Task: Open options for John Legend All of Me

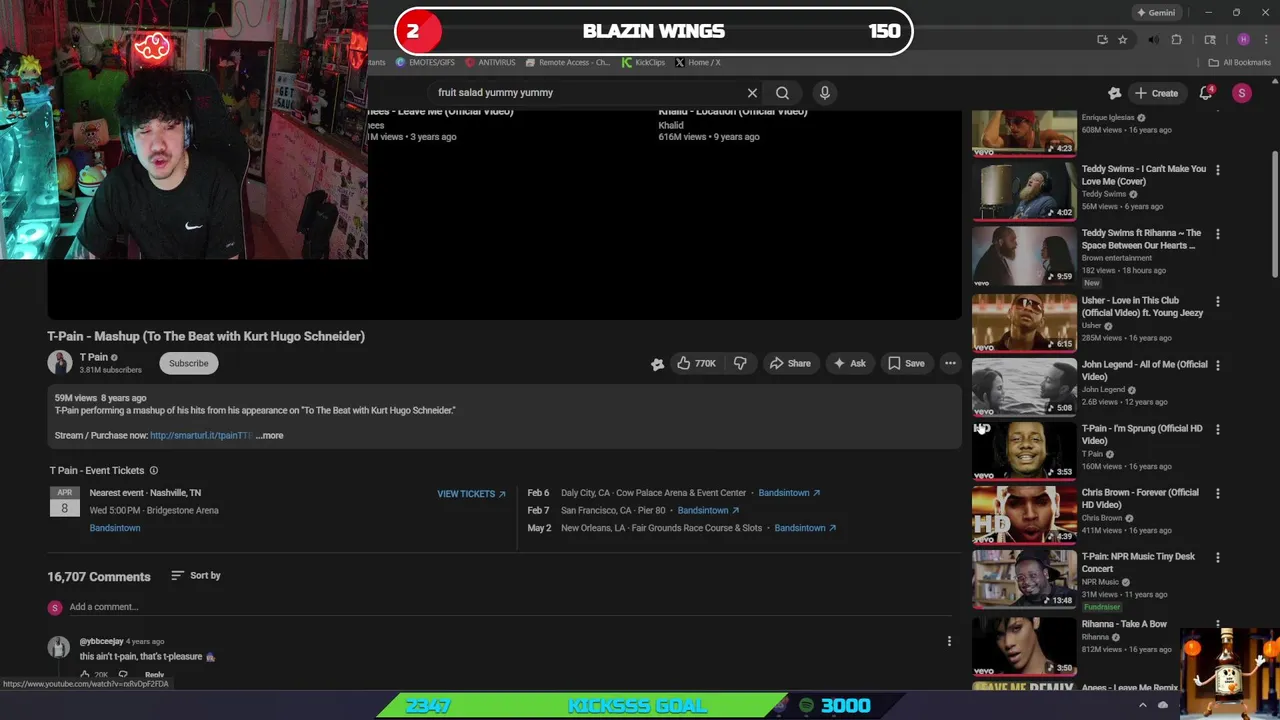Action: 1217,365
